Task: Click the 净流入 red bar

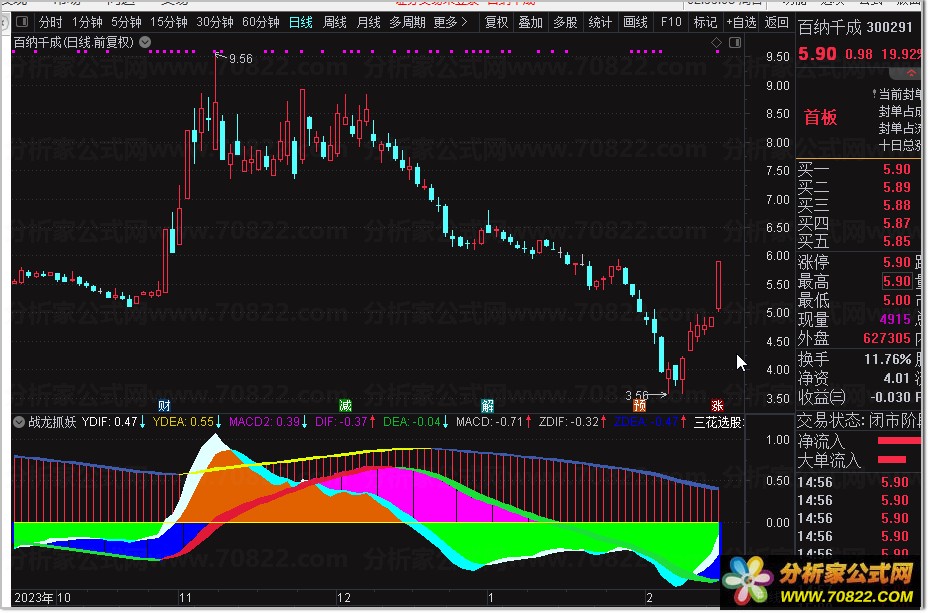Action: coord(899,440)
